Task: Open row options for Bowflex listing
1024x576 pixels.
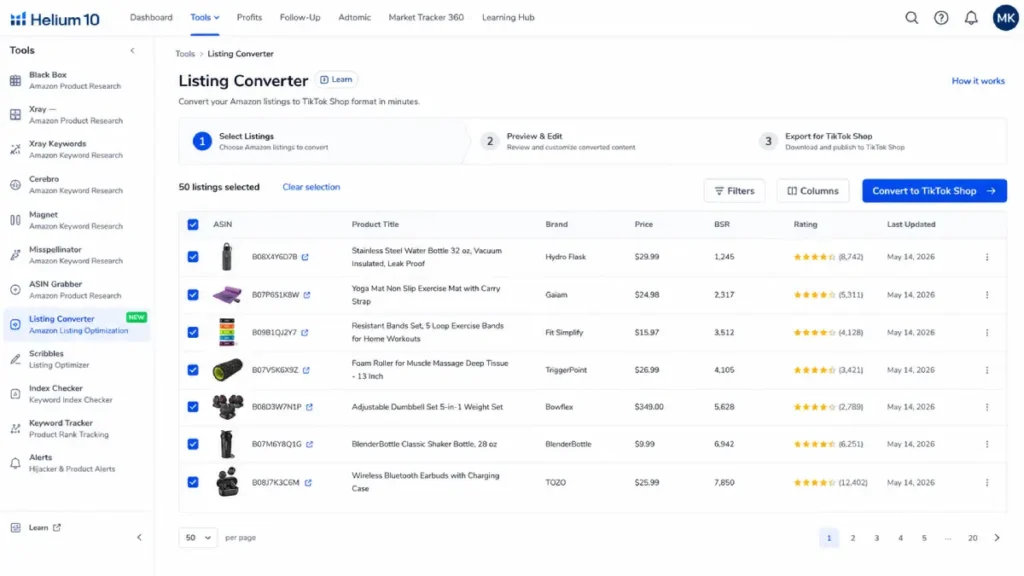Action: click(x=987, y=407)
